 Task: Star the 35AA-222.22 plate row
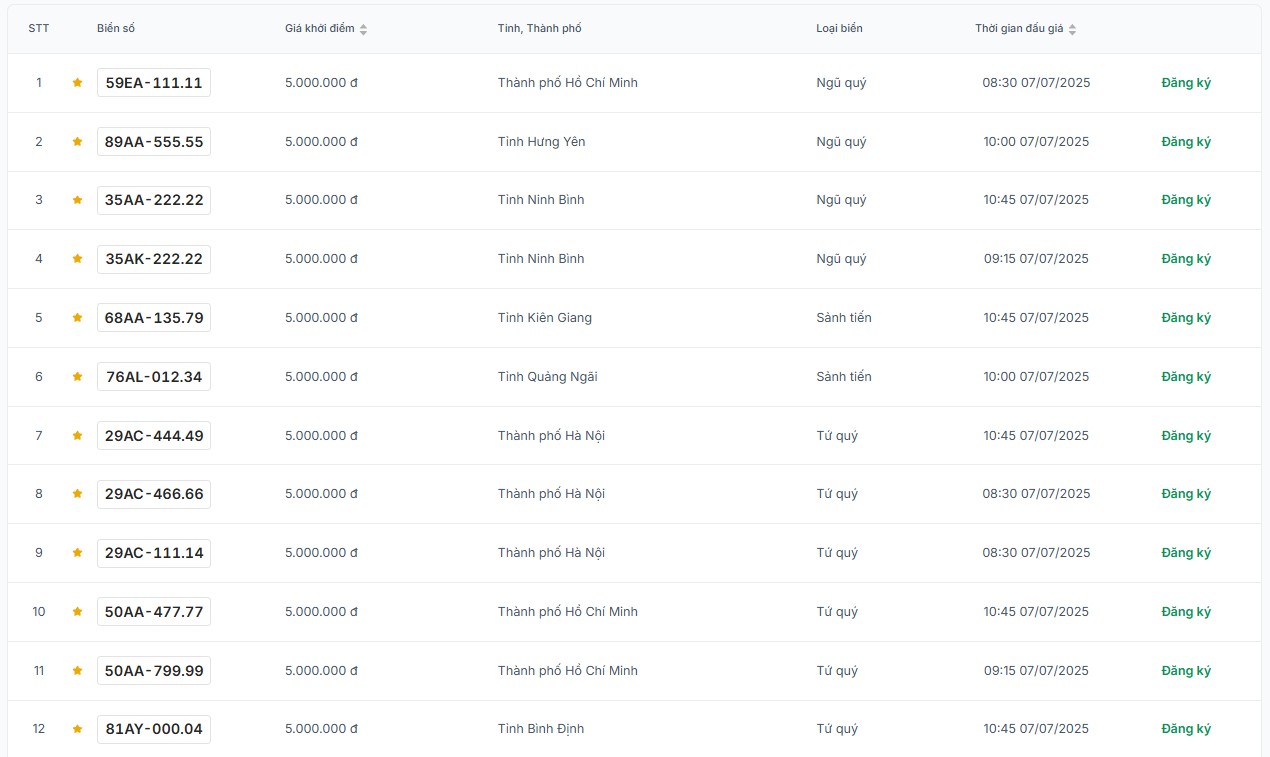[77, 200]
